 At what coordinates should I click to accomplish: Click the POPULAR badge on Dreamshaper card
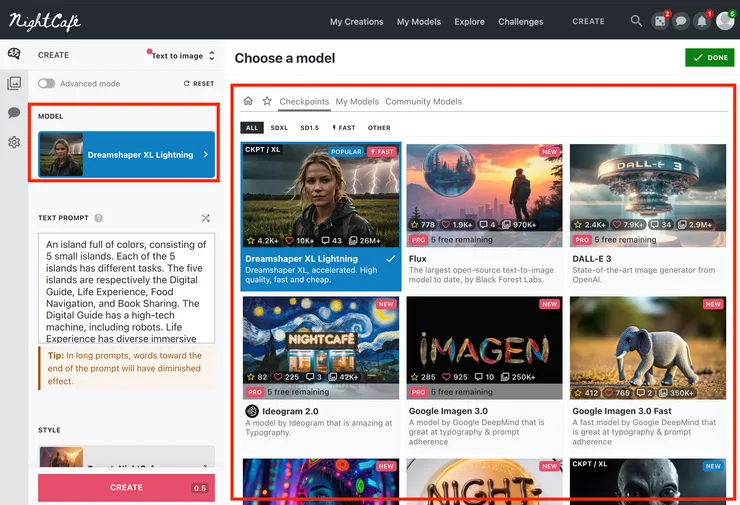(x=346, y=152)
